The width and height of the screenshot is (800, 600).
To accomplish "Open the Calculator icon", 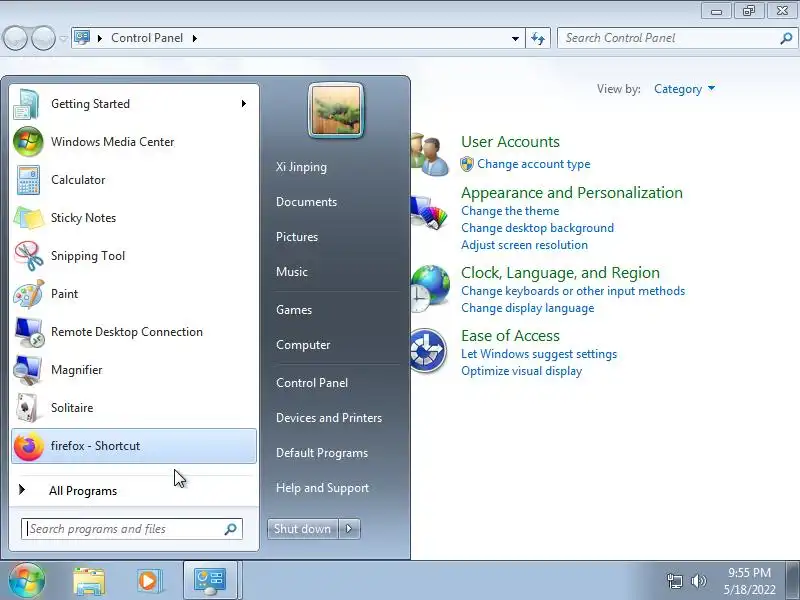I will 28,180.
